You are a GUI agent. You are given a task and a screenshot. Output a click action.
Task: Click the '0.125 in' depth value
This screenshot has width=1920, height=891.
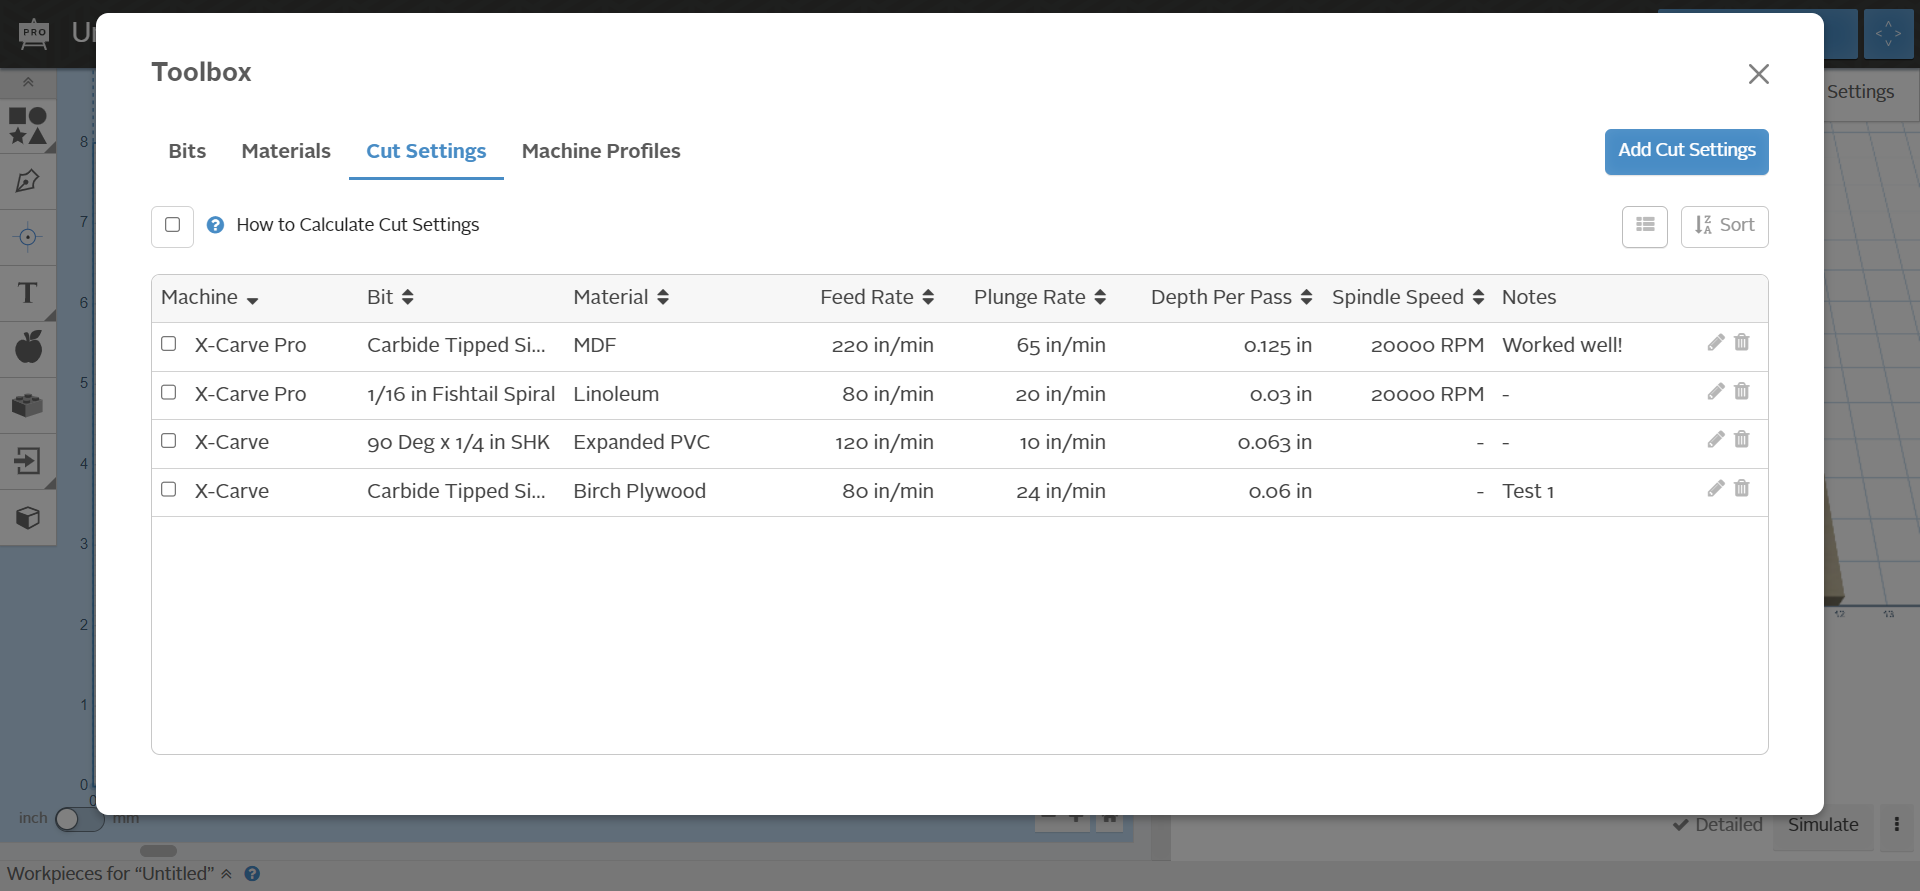pos(1277,345)
